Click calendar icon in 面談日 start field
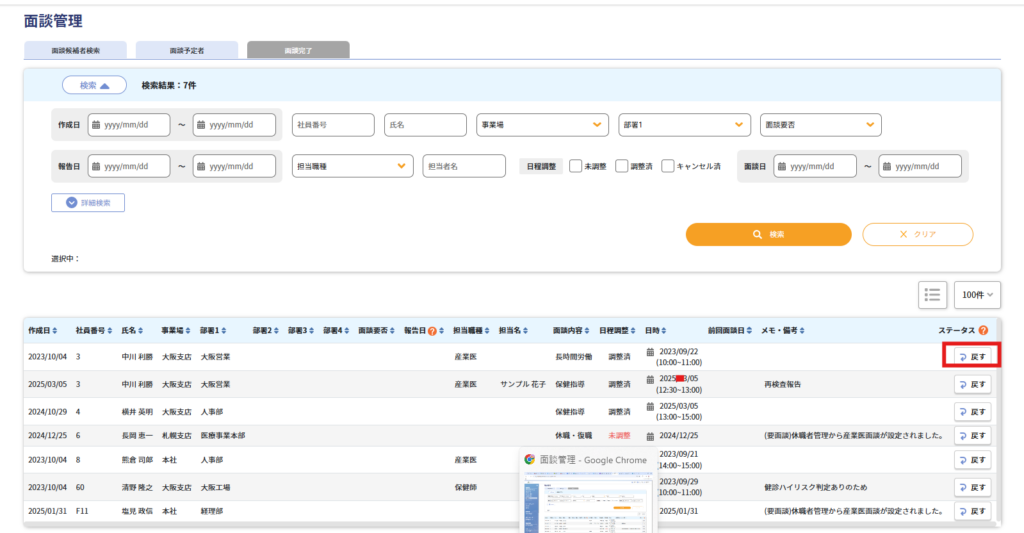1024x533 pixels. coord(780,166)
